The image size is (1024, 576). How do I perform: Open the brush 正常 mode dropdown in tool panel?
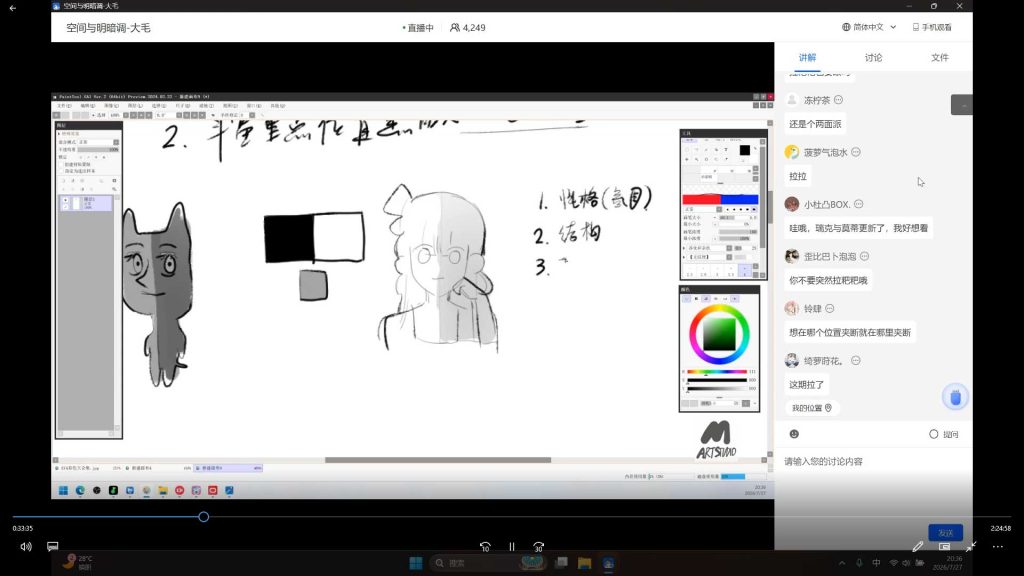click(703, 209)
